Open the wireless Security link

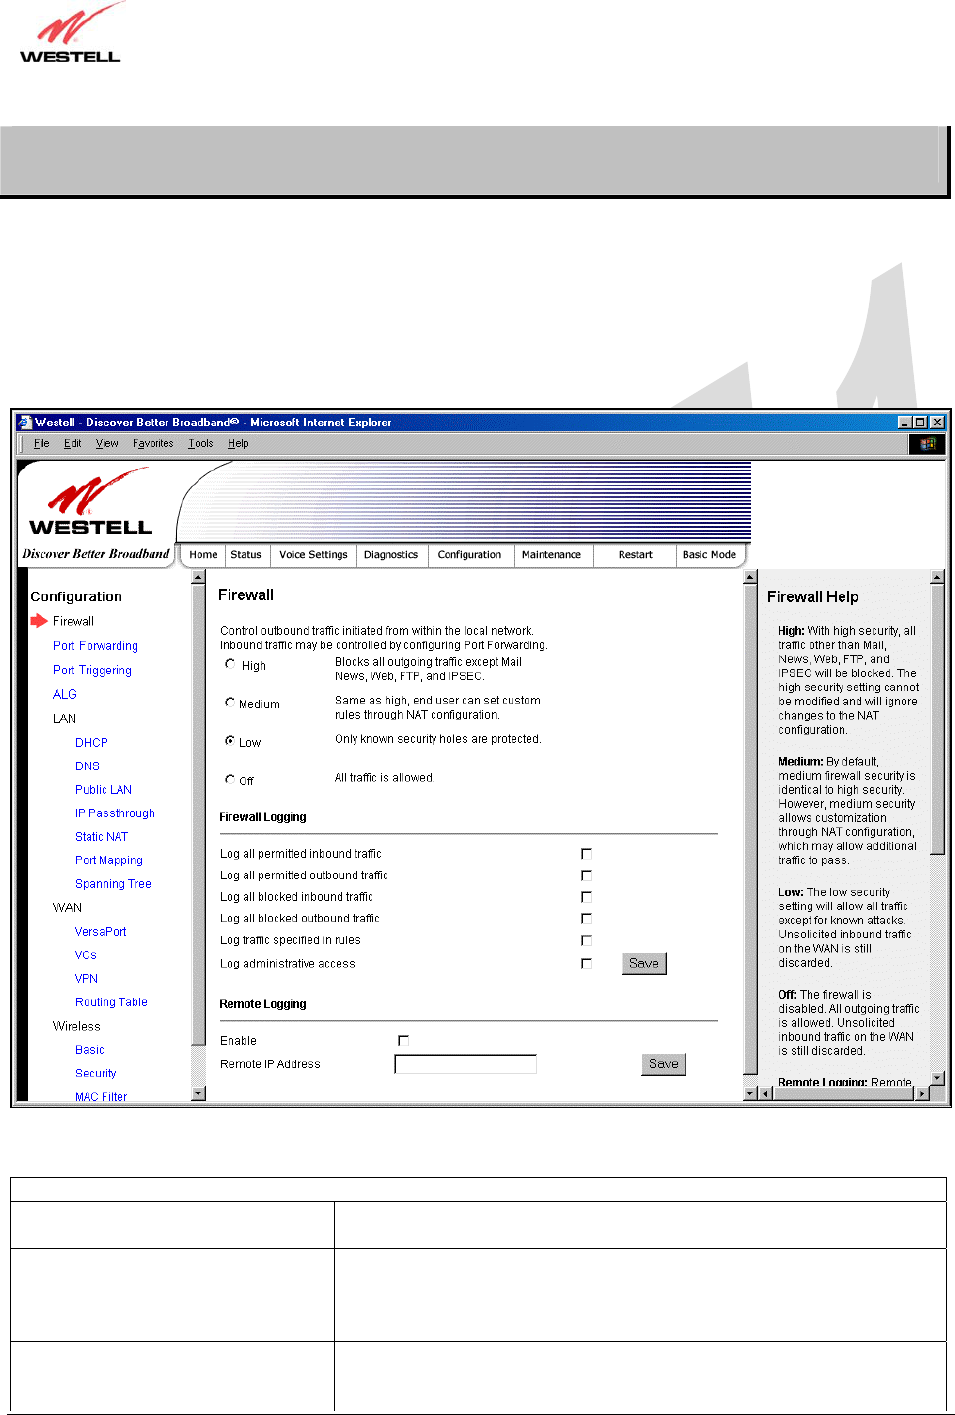point(95,1073)
